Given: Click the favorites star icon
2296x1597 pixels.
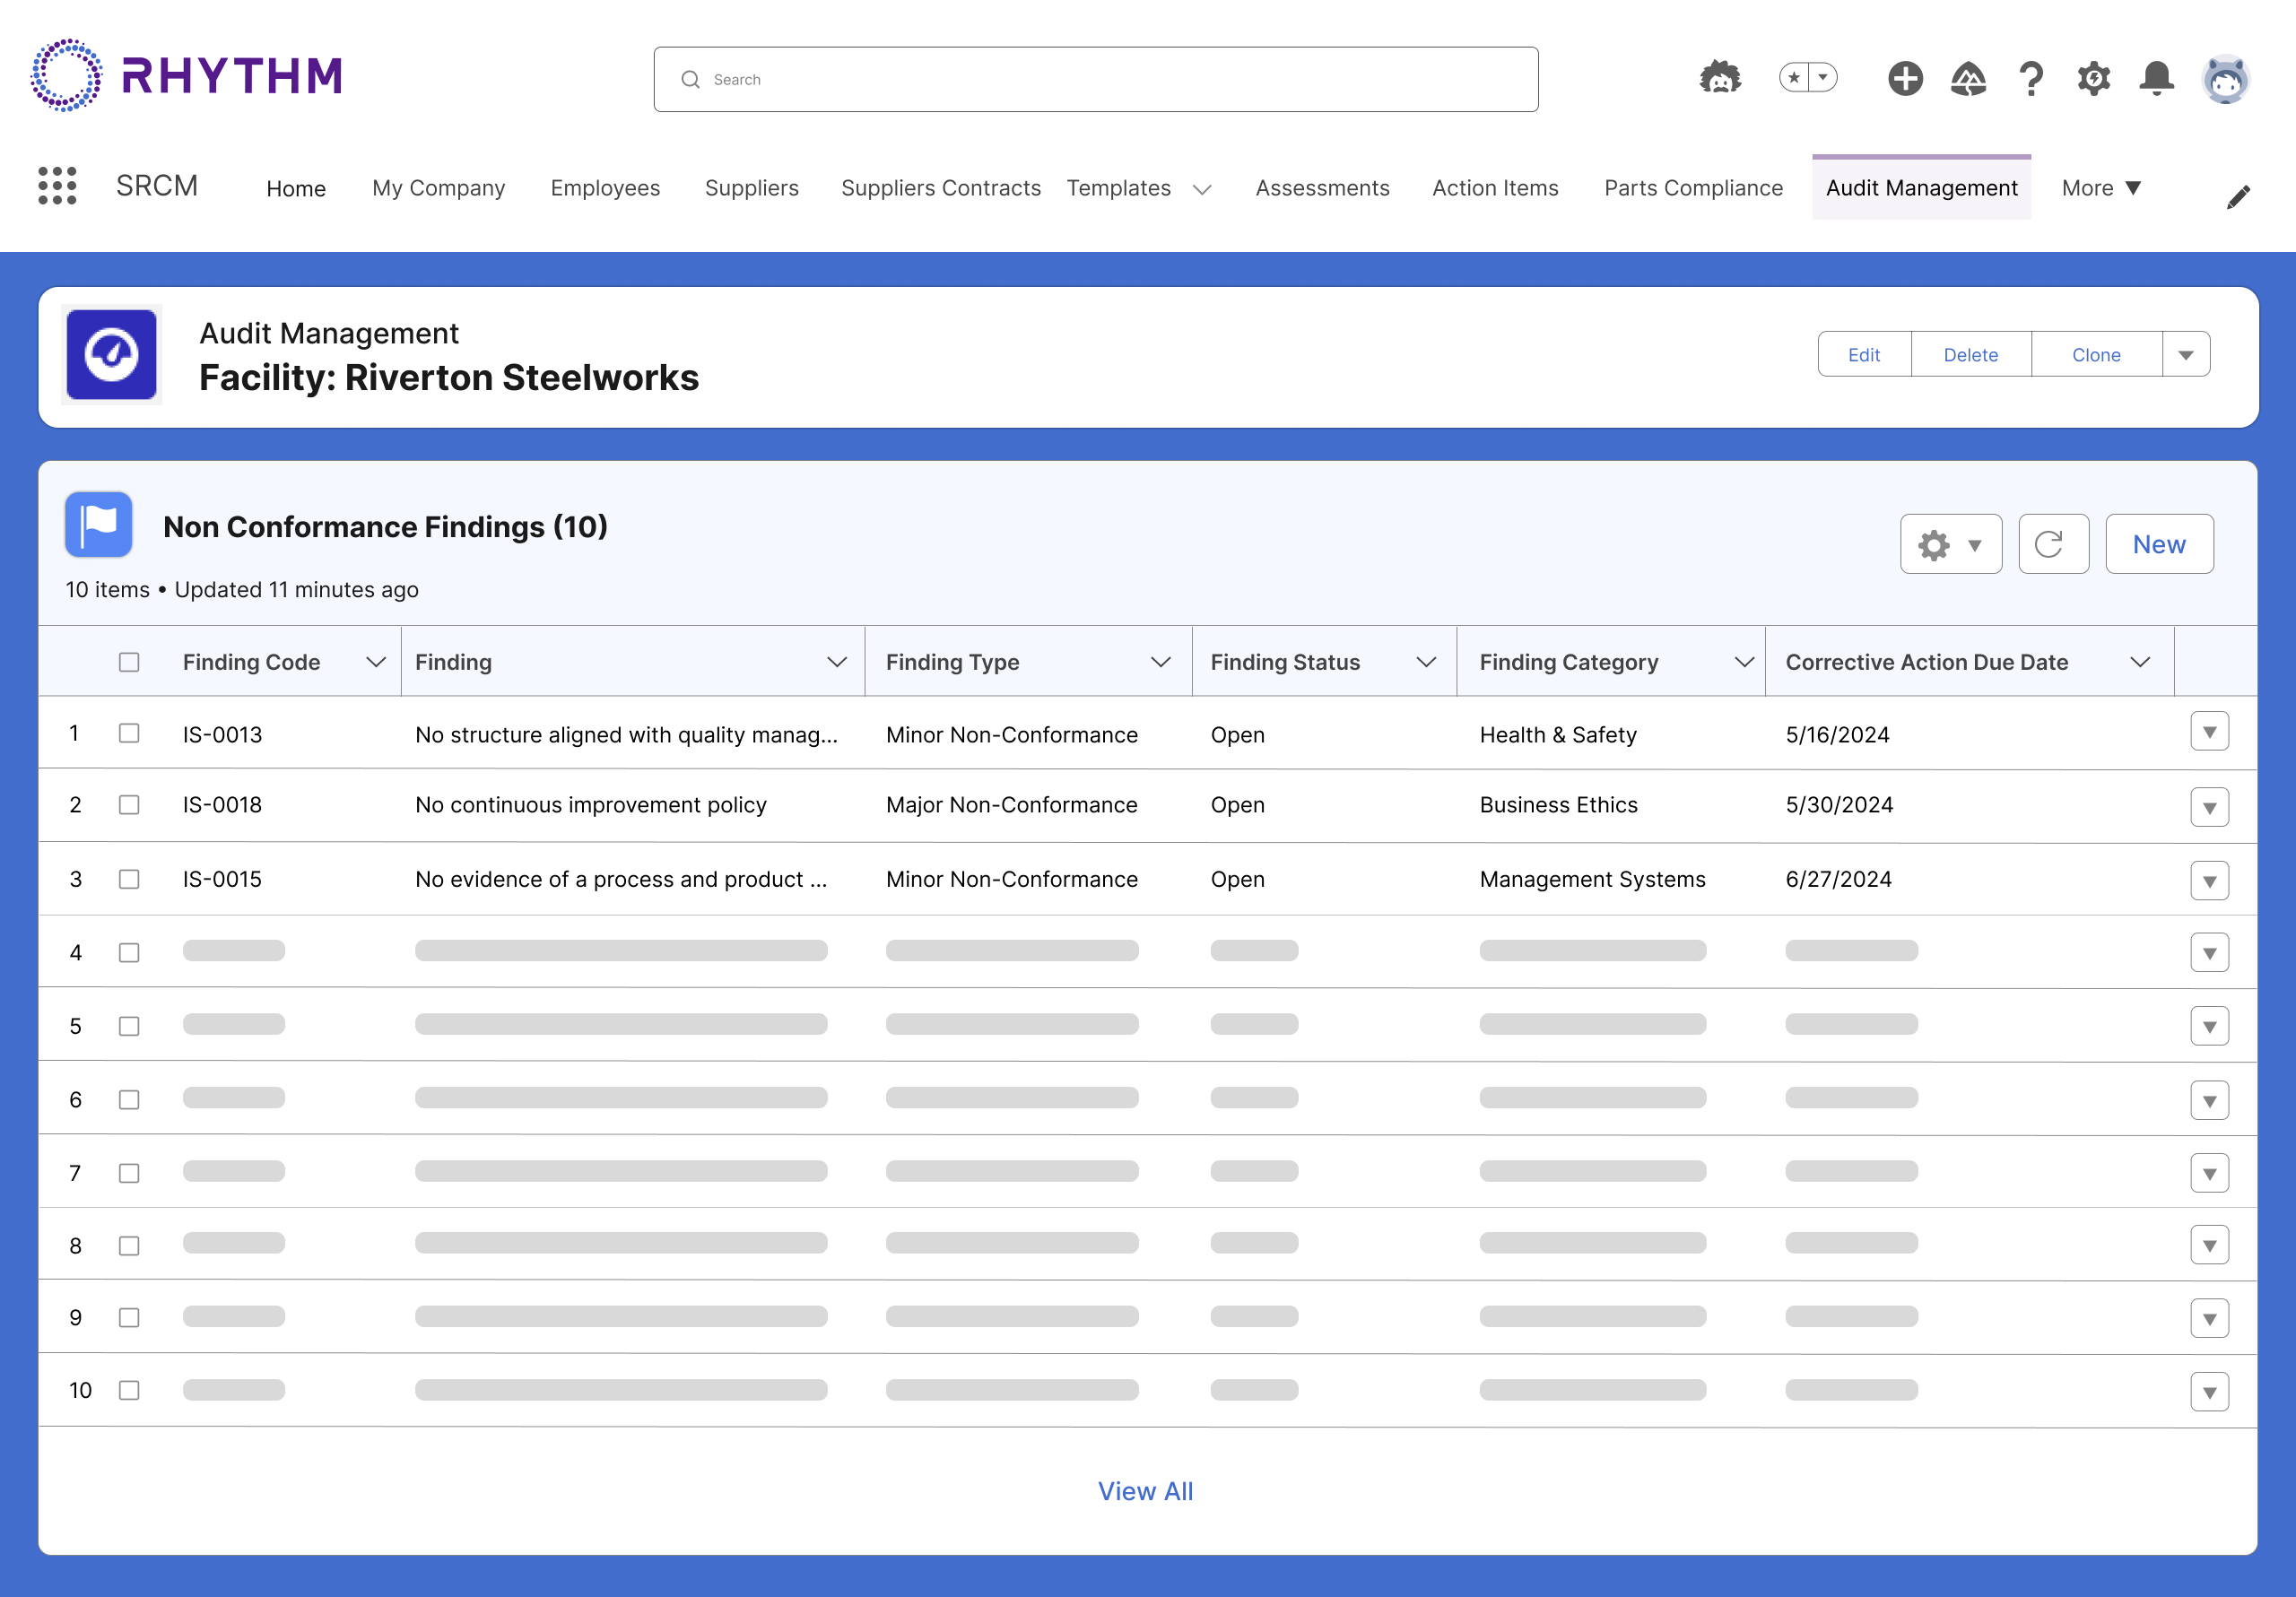Looking at the screenshot, I should coord(1795,78).
